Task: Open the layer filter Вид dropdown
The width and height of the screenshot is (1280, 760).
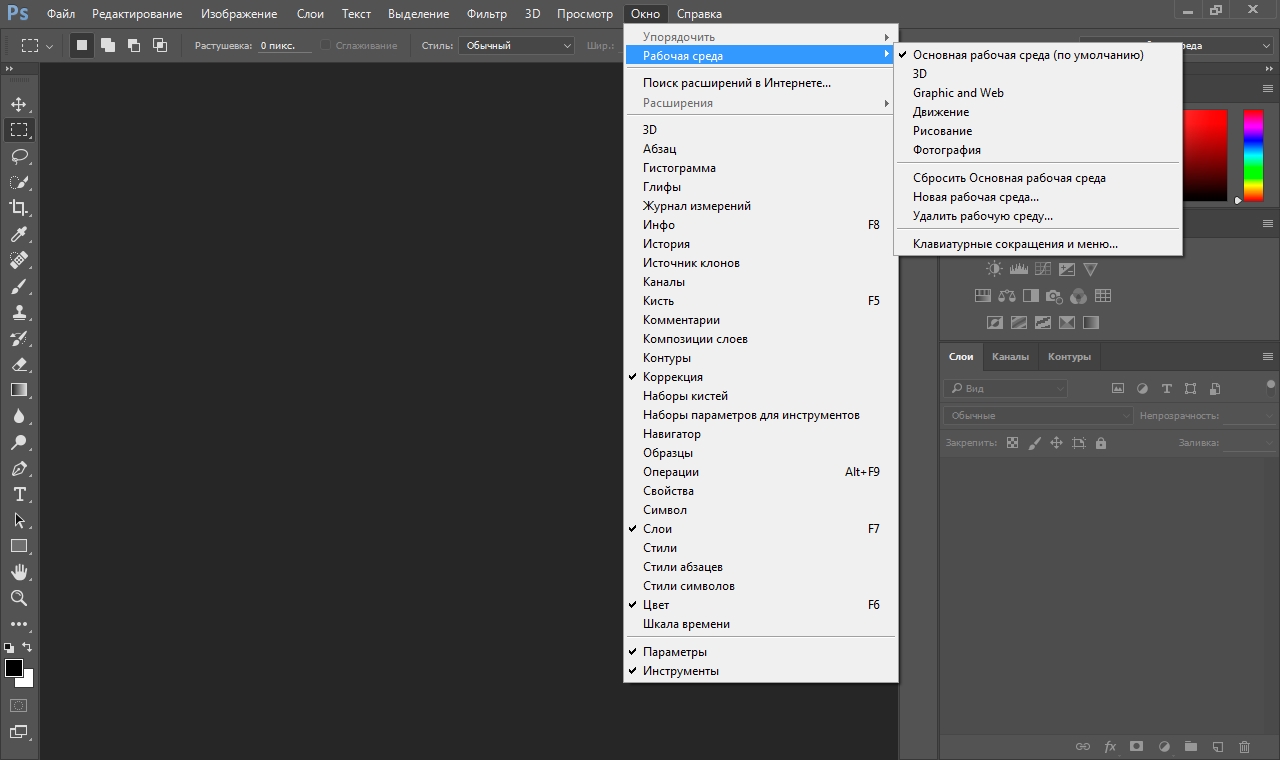Action: click(x=1005, y=388)
